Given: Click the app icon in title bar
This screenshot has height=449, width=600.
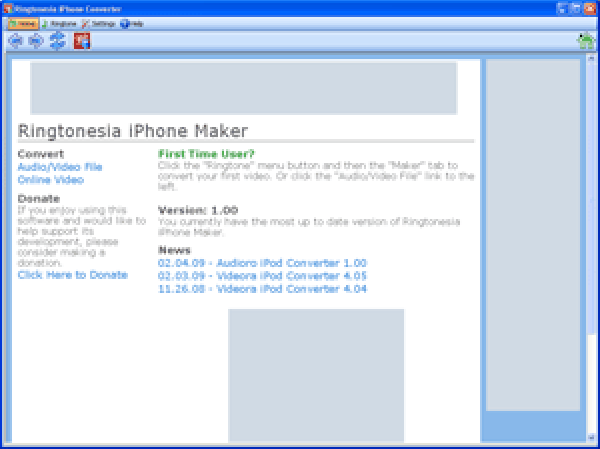Looking at the screenshot, I should coord(8,8).
